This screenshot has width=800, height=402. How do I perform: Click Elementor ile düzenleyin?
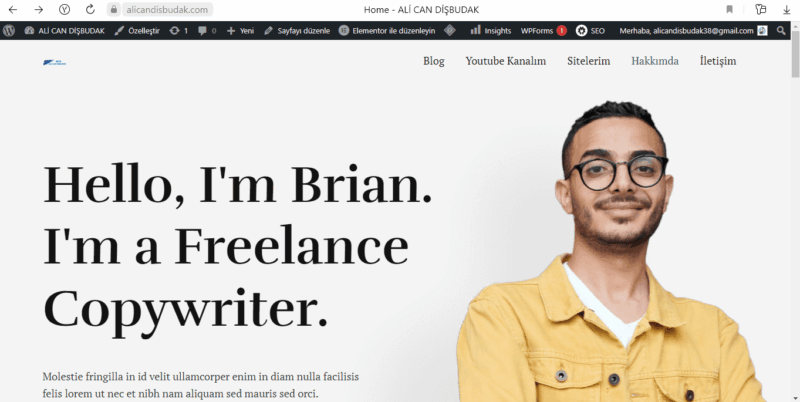(387, 31)
